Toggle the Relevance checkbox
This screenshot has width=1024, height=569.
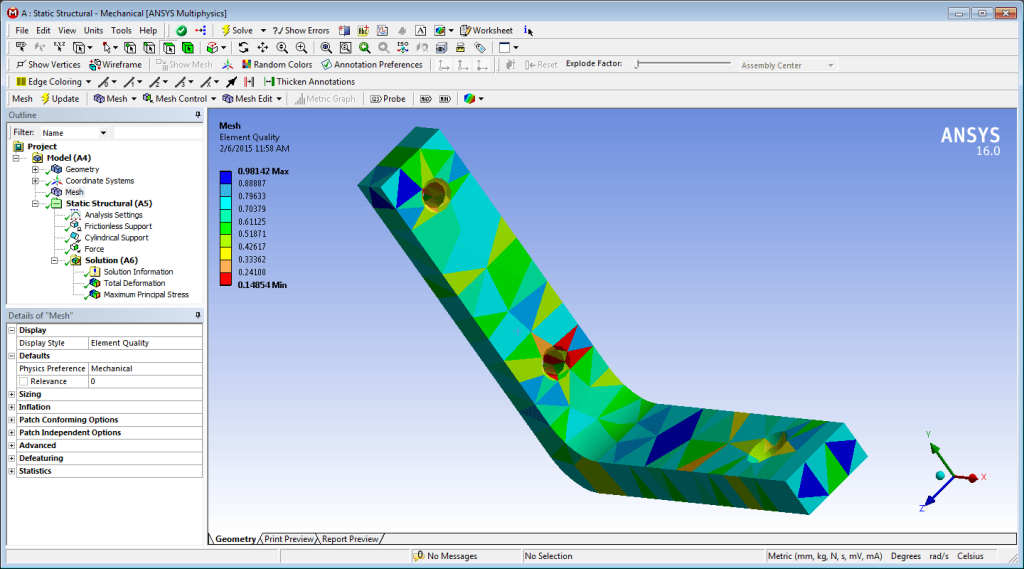24,382
